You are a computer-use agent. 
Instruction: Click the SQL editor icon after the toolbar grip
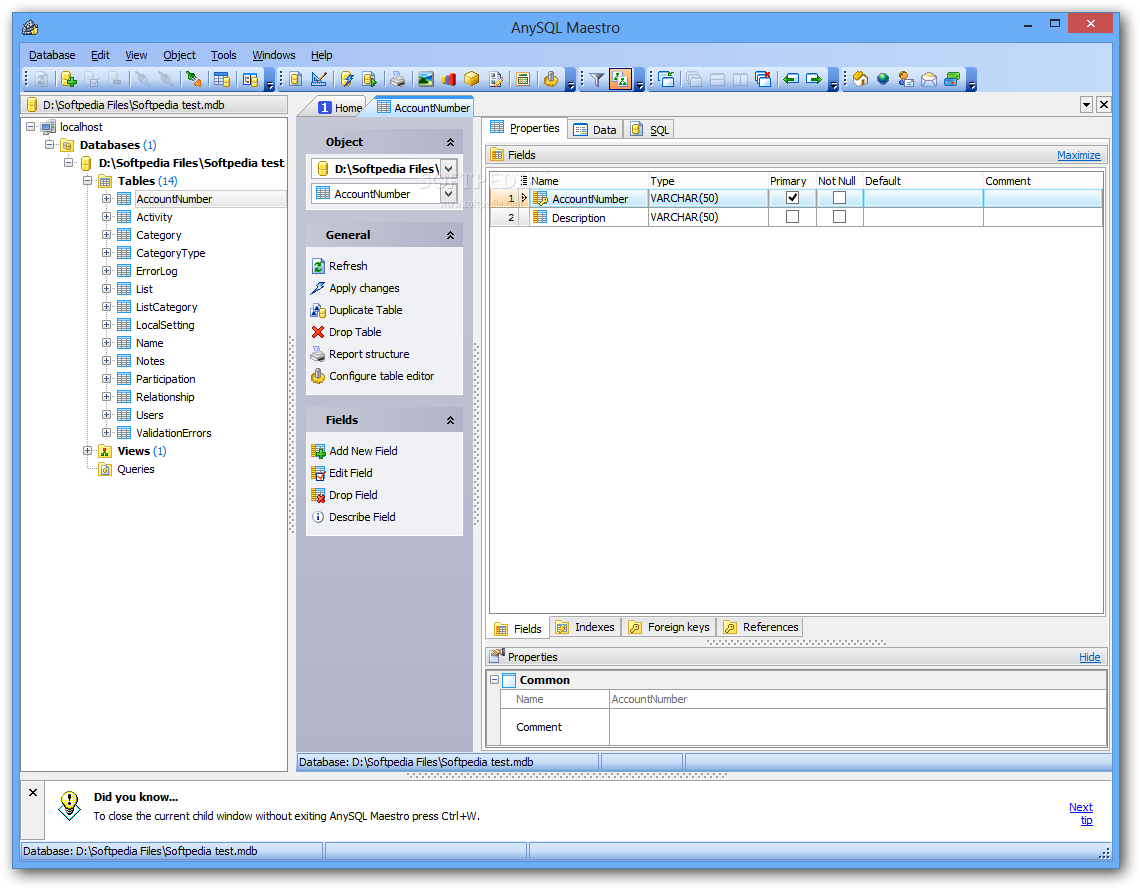295,79
